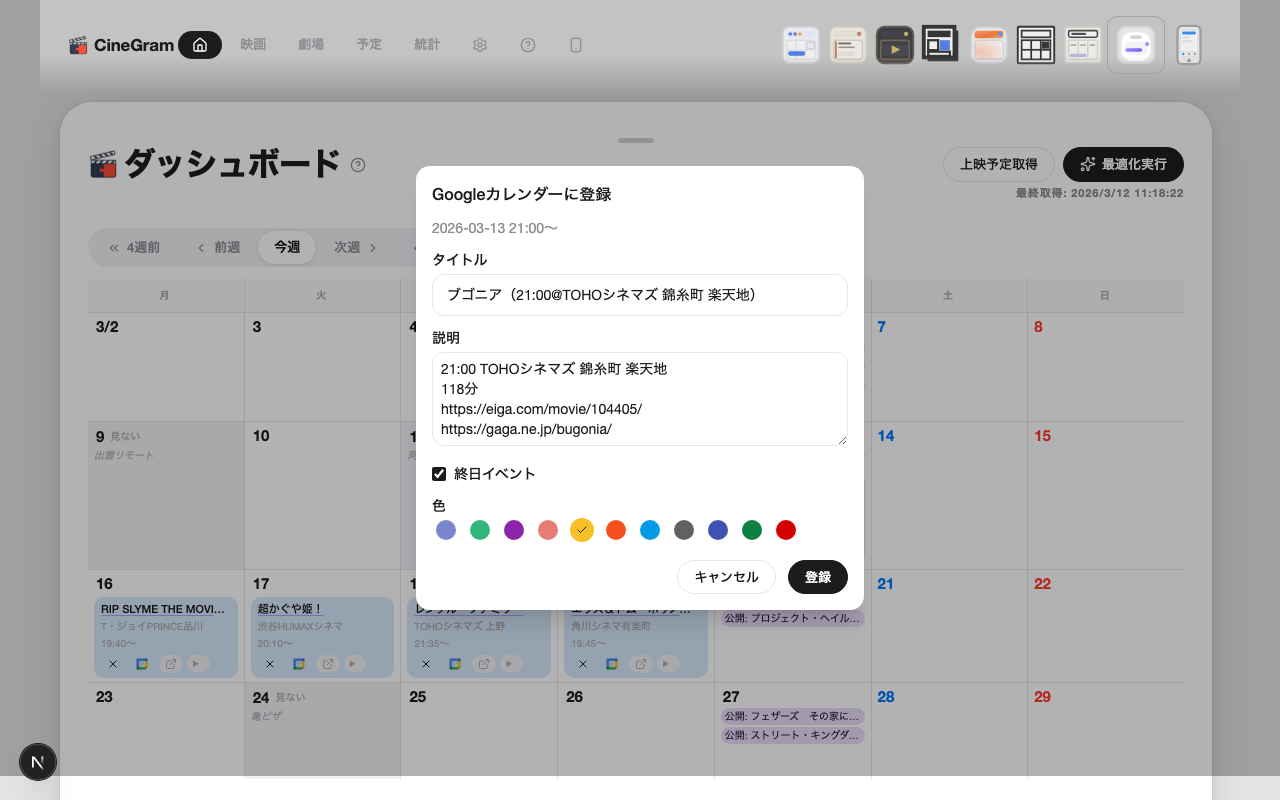Click the external link icon on 超かぐや姫！ card
This screenshot has width=1280, height=800.
[x=327, y=663]
